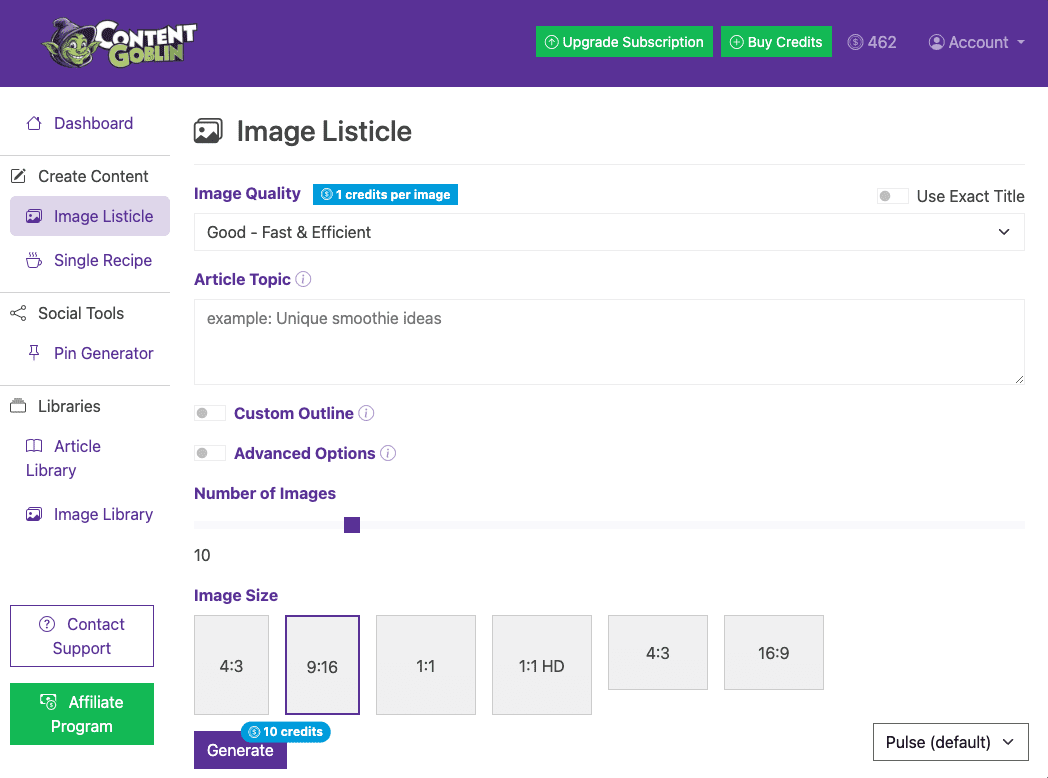Click the Number of Images slider handle

[x=352, y=525]
